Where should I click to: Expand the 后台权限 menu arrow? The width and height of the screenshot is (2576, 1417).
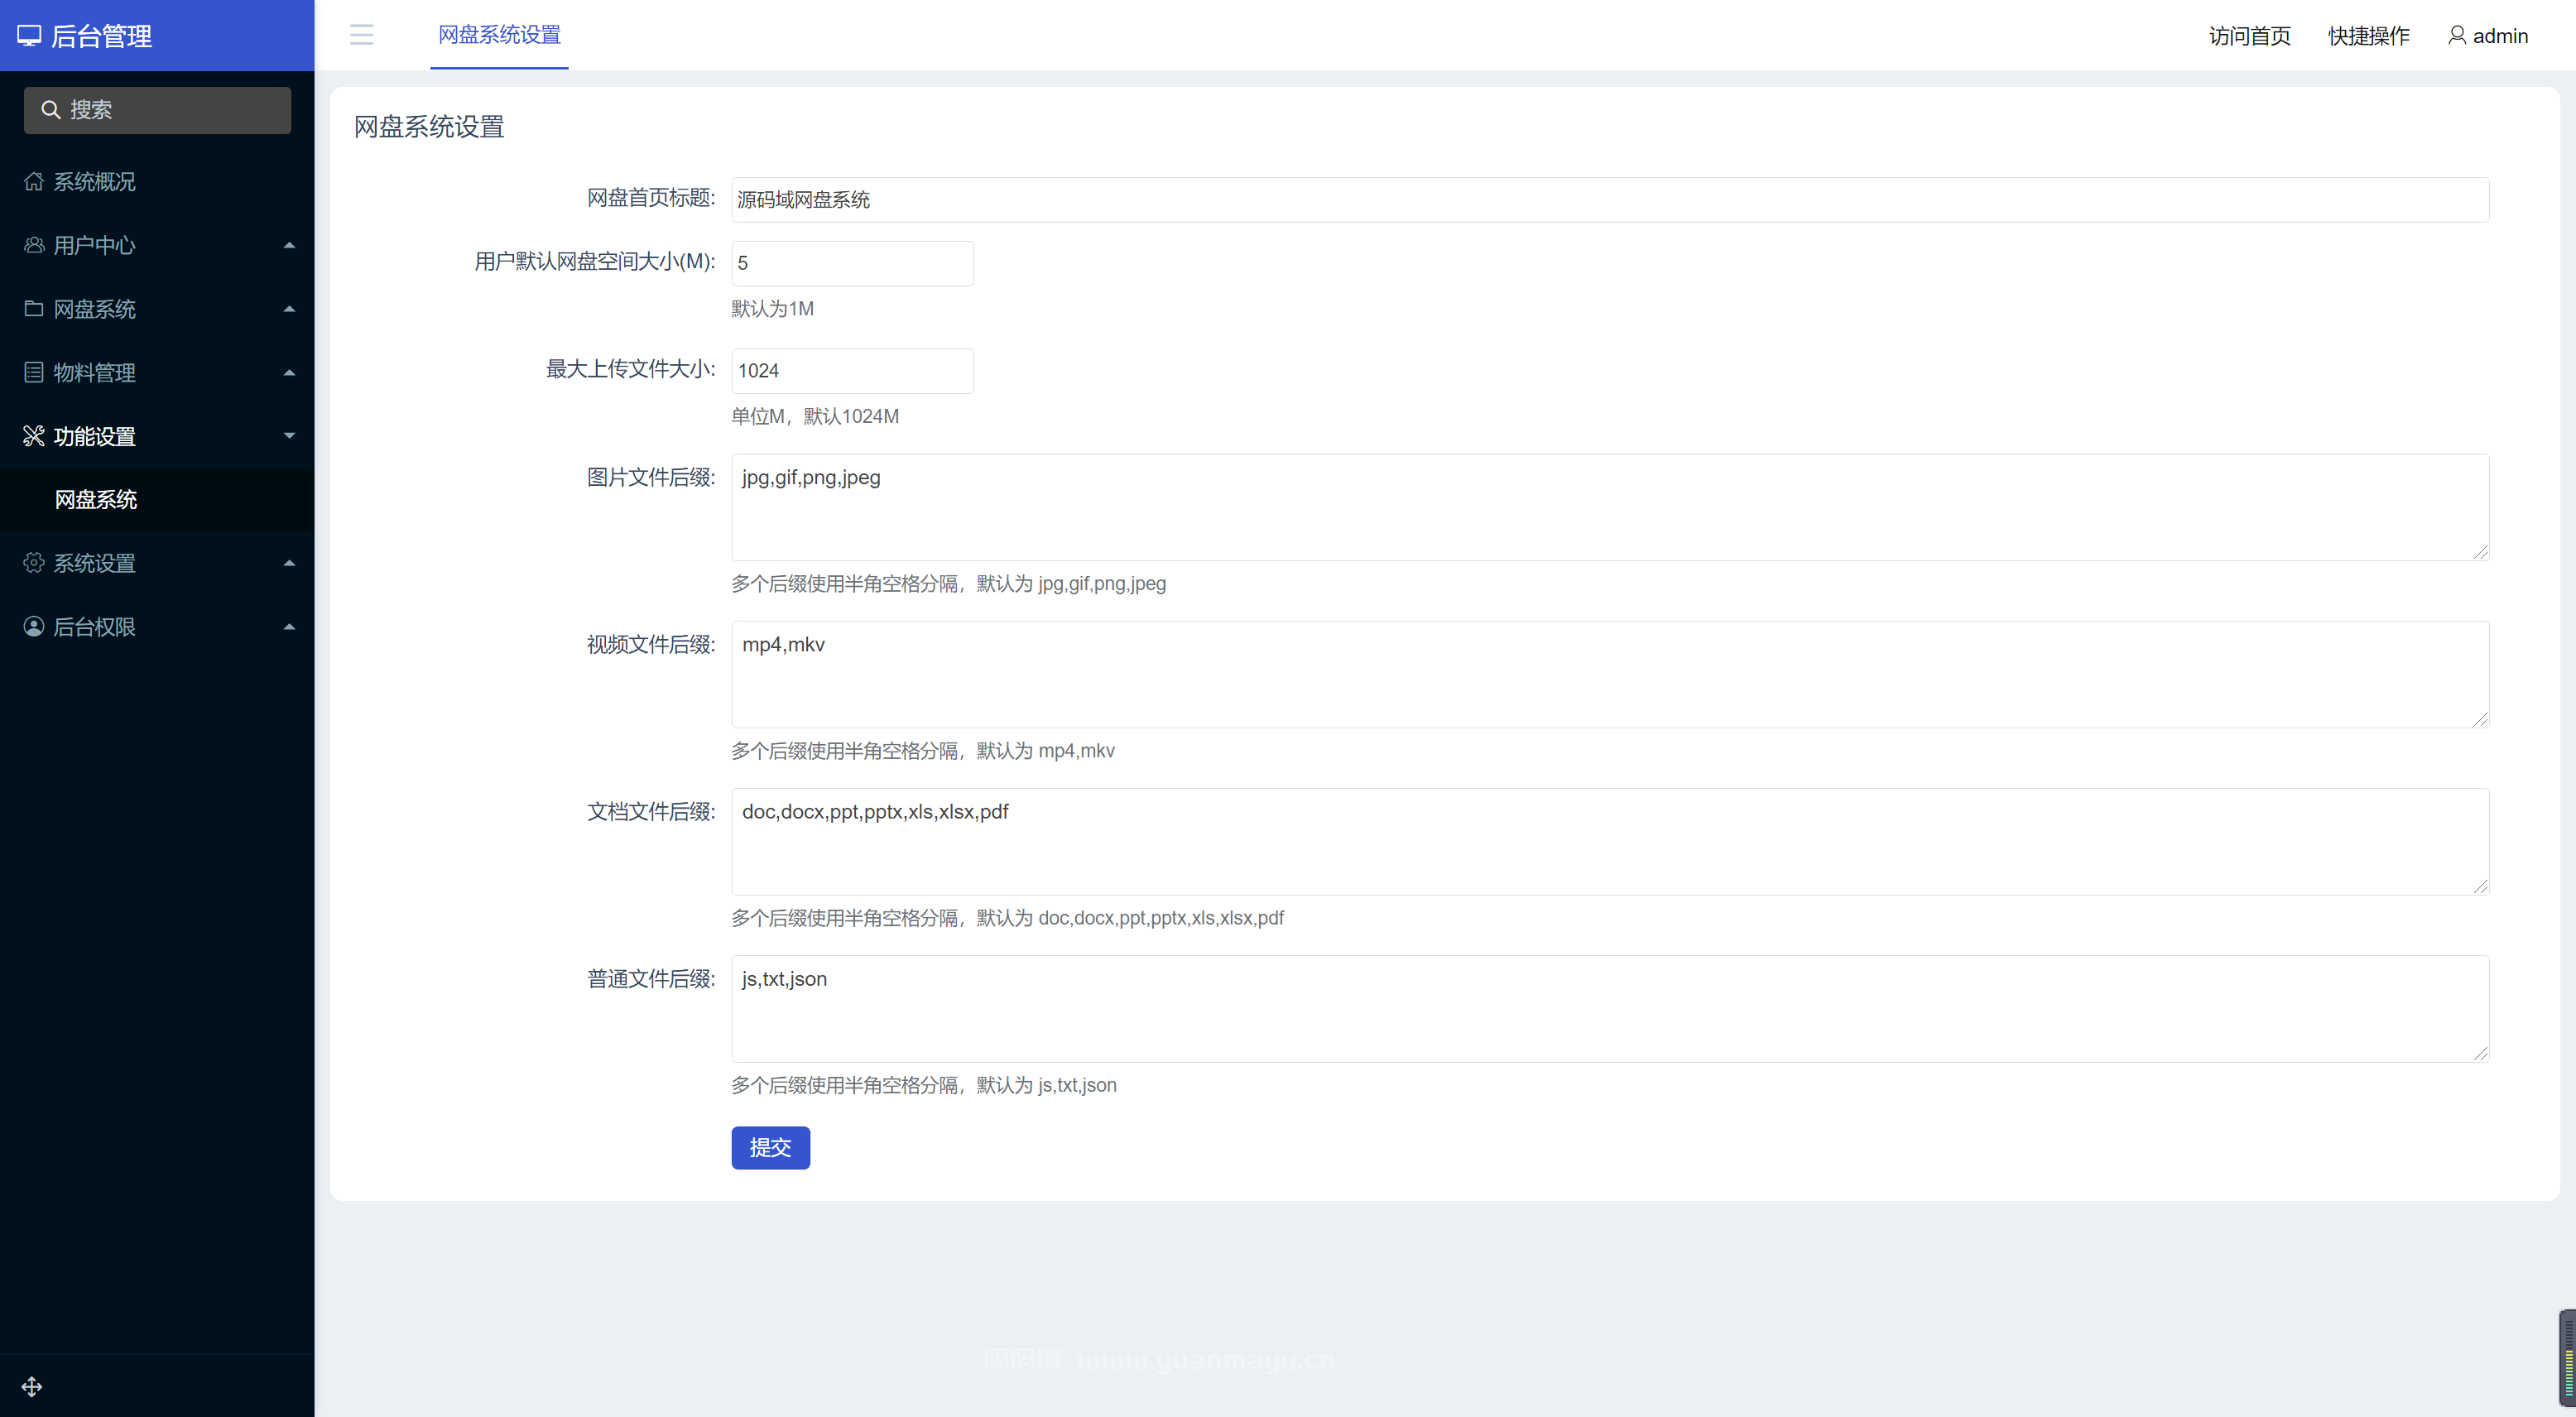point(289,627)
